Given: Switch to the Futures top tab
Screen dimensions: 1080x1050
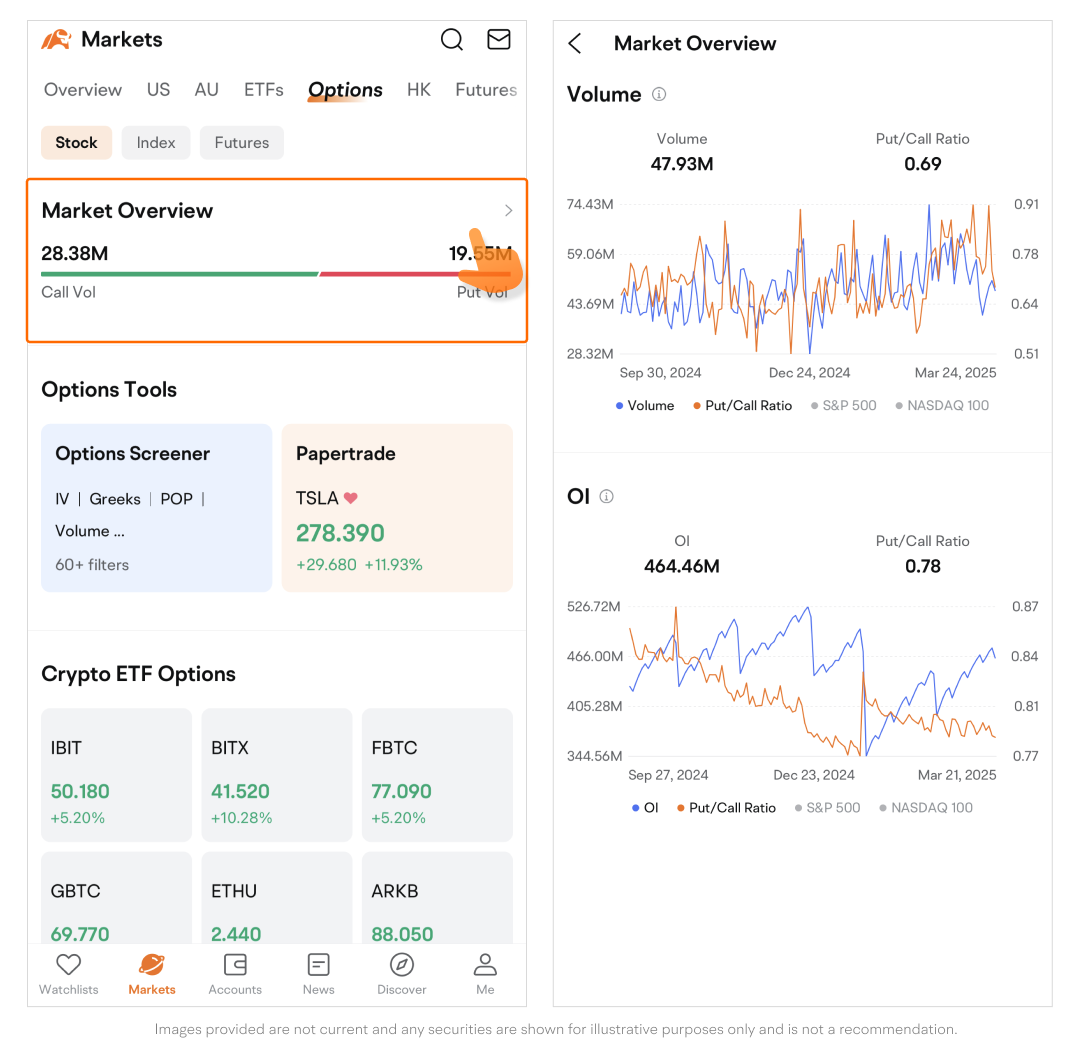Looking at the screenshot, I should point(485,89).
